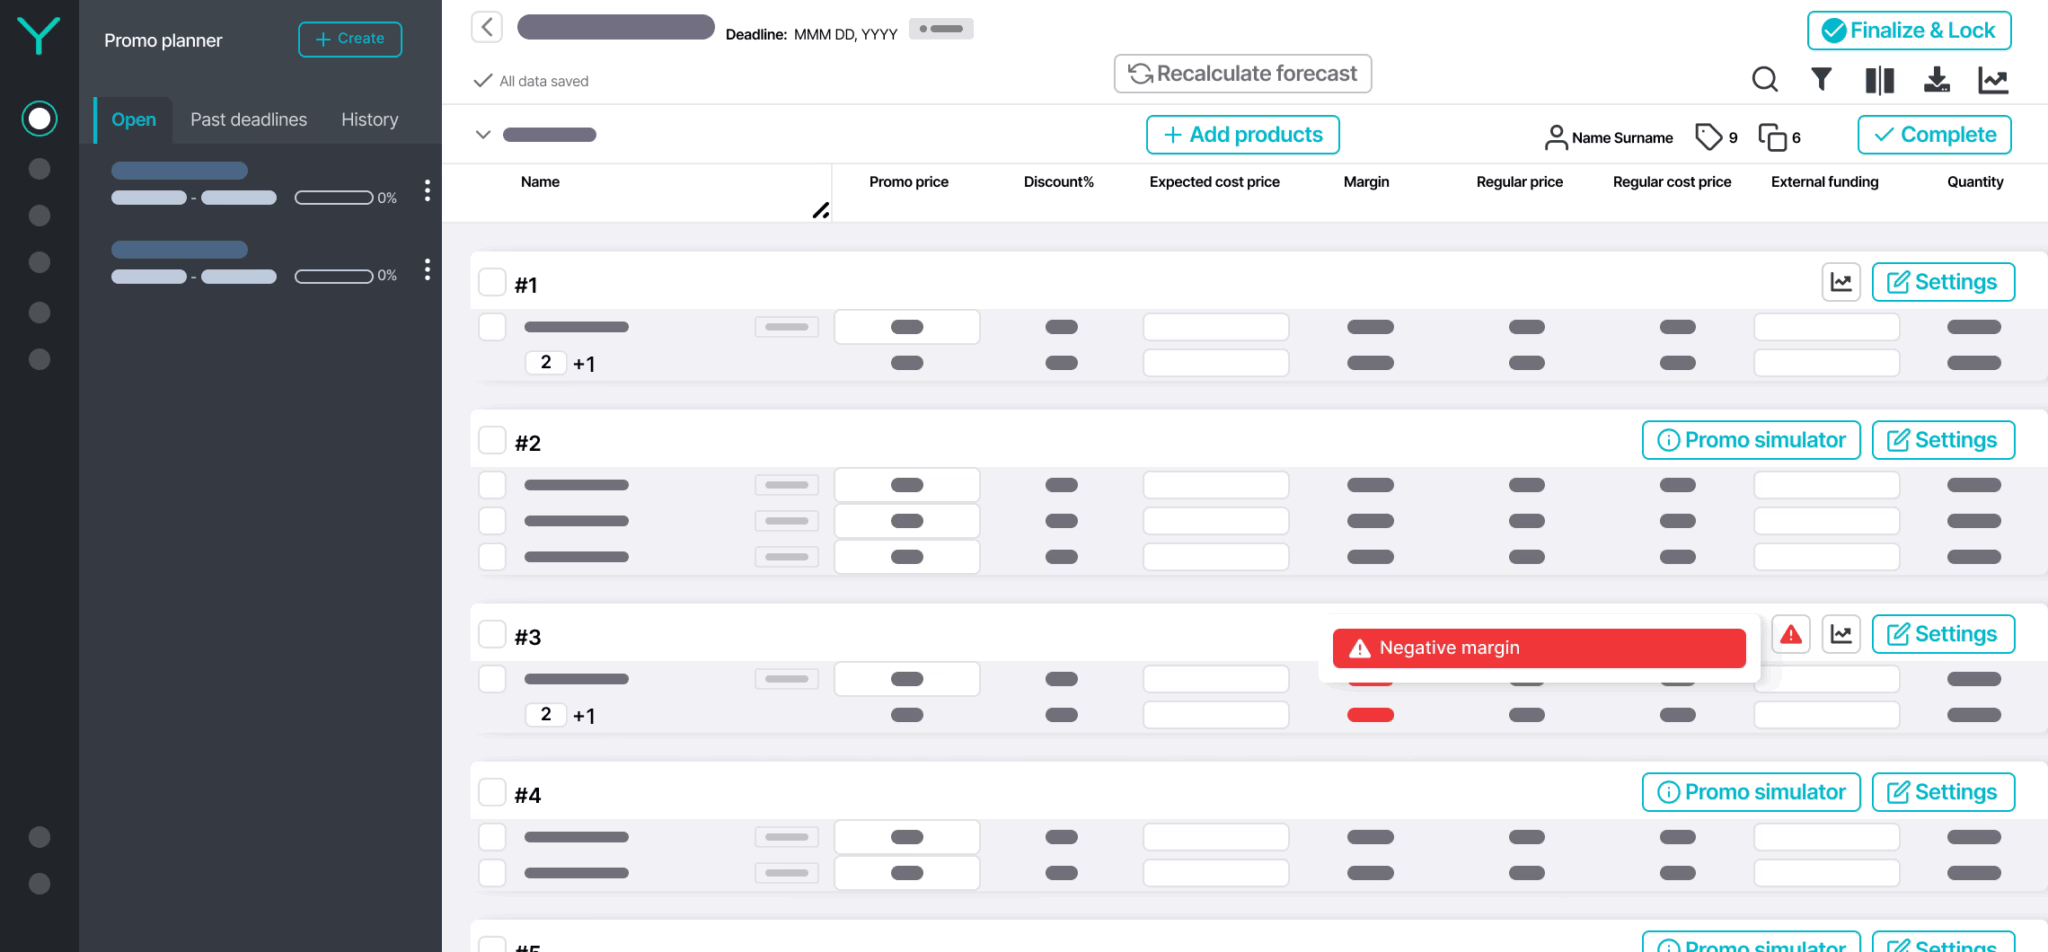Click Recalculate forecast button

coord(1242,74)
